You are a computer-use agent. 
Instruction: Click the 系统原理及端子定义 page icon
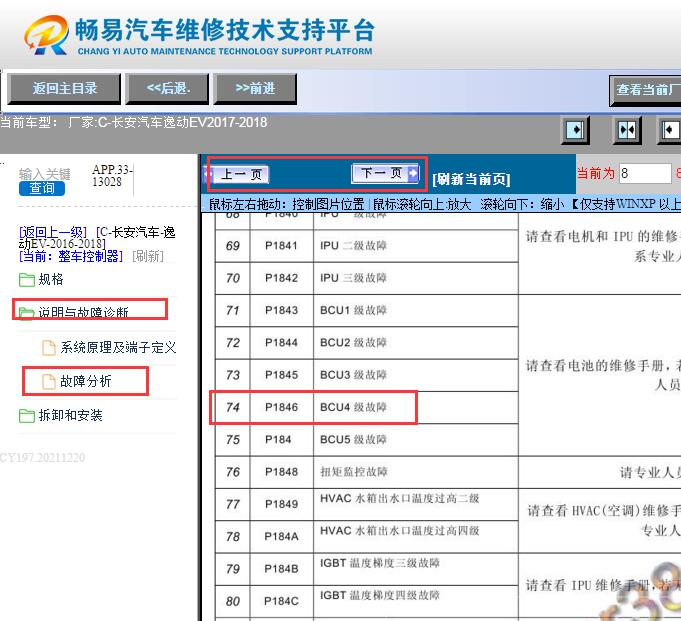click(x=49, y=347)
